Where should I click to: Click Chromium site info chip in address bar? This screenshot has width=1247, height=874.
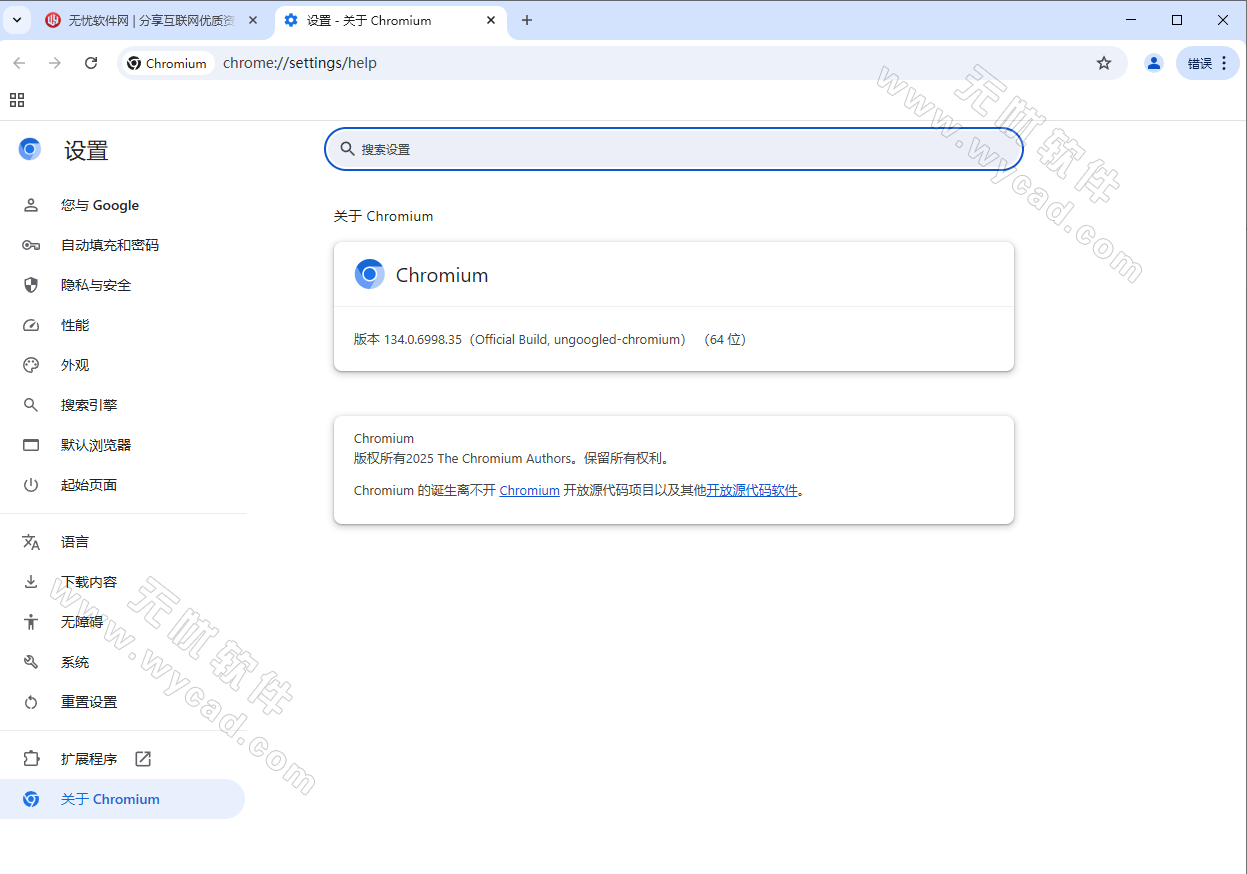point(167,63)
